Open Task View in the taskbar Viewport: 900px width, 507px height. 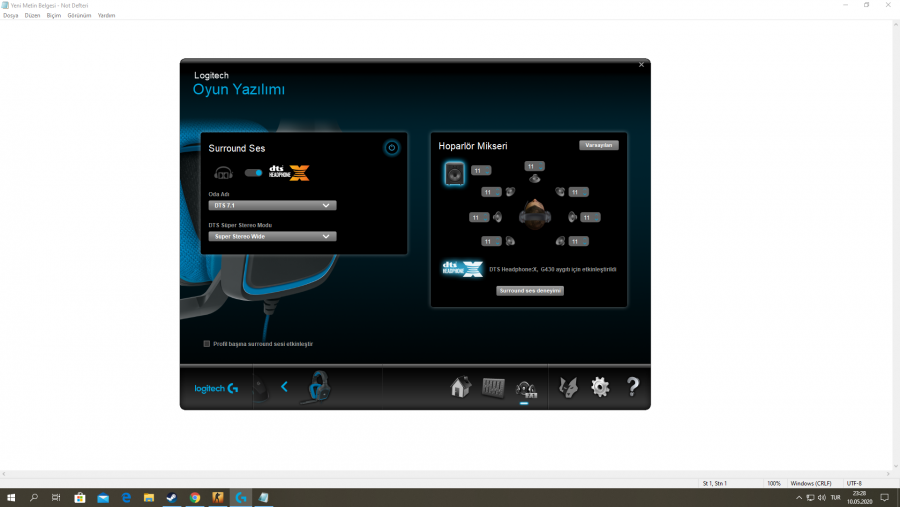click(x=56, y=498)
